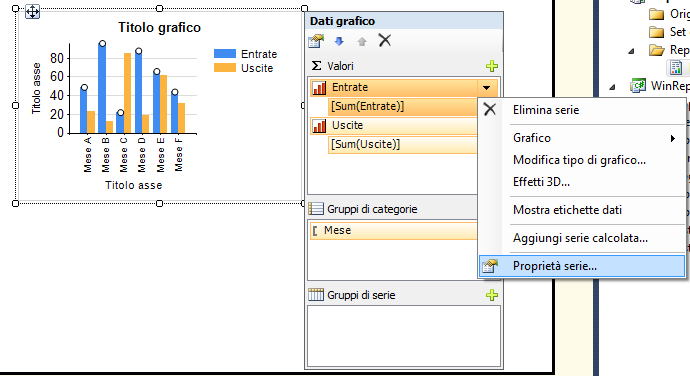This screenshot has width=690, height=376.
Task: Add a series group with green plus icon
Action: 492,295
